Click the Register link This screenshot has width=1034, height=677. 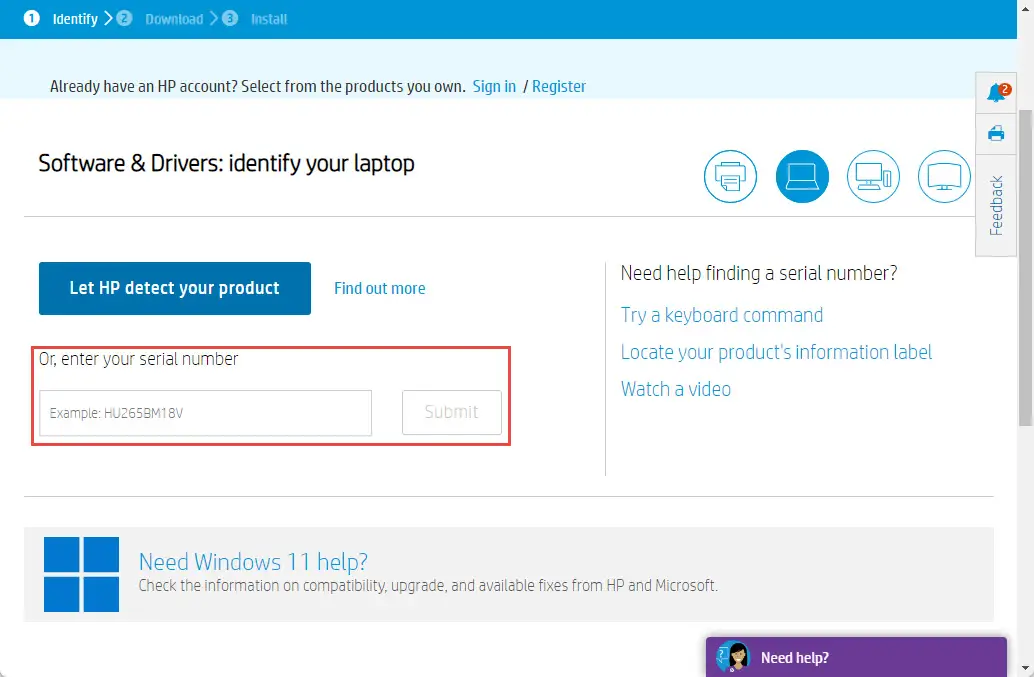point(559,86)
